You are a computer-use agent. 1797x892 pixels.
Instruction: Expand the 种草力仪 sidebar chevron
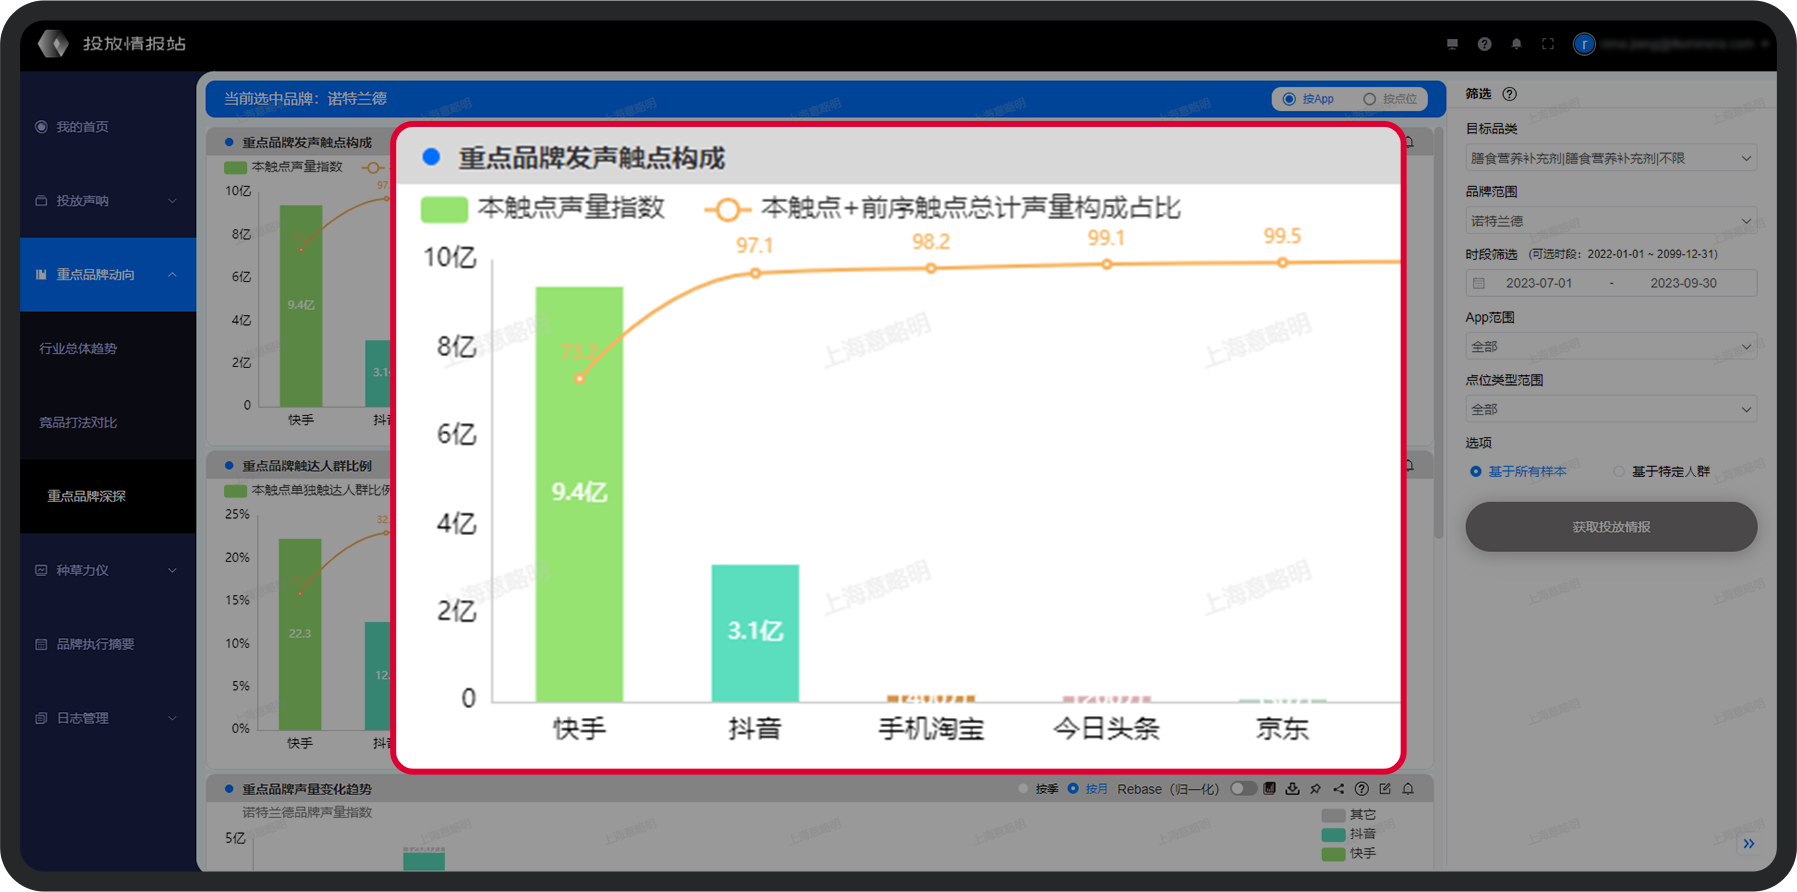(172, 570)
